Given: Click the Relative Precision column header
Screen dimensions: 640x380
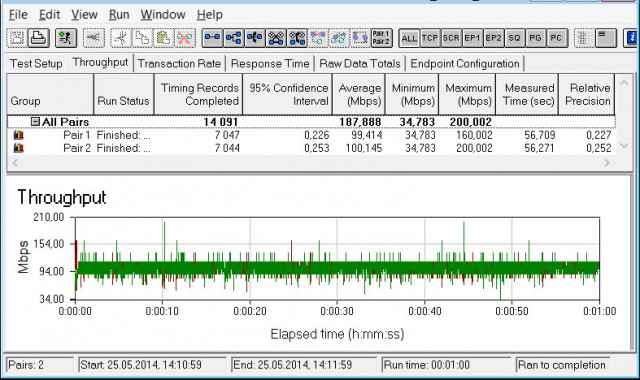Looking at the screenshot, I should point(587,94).
